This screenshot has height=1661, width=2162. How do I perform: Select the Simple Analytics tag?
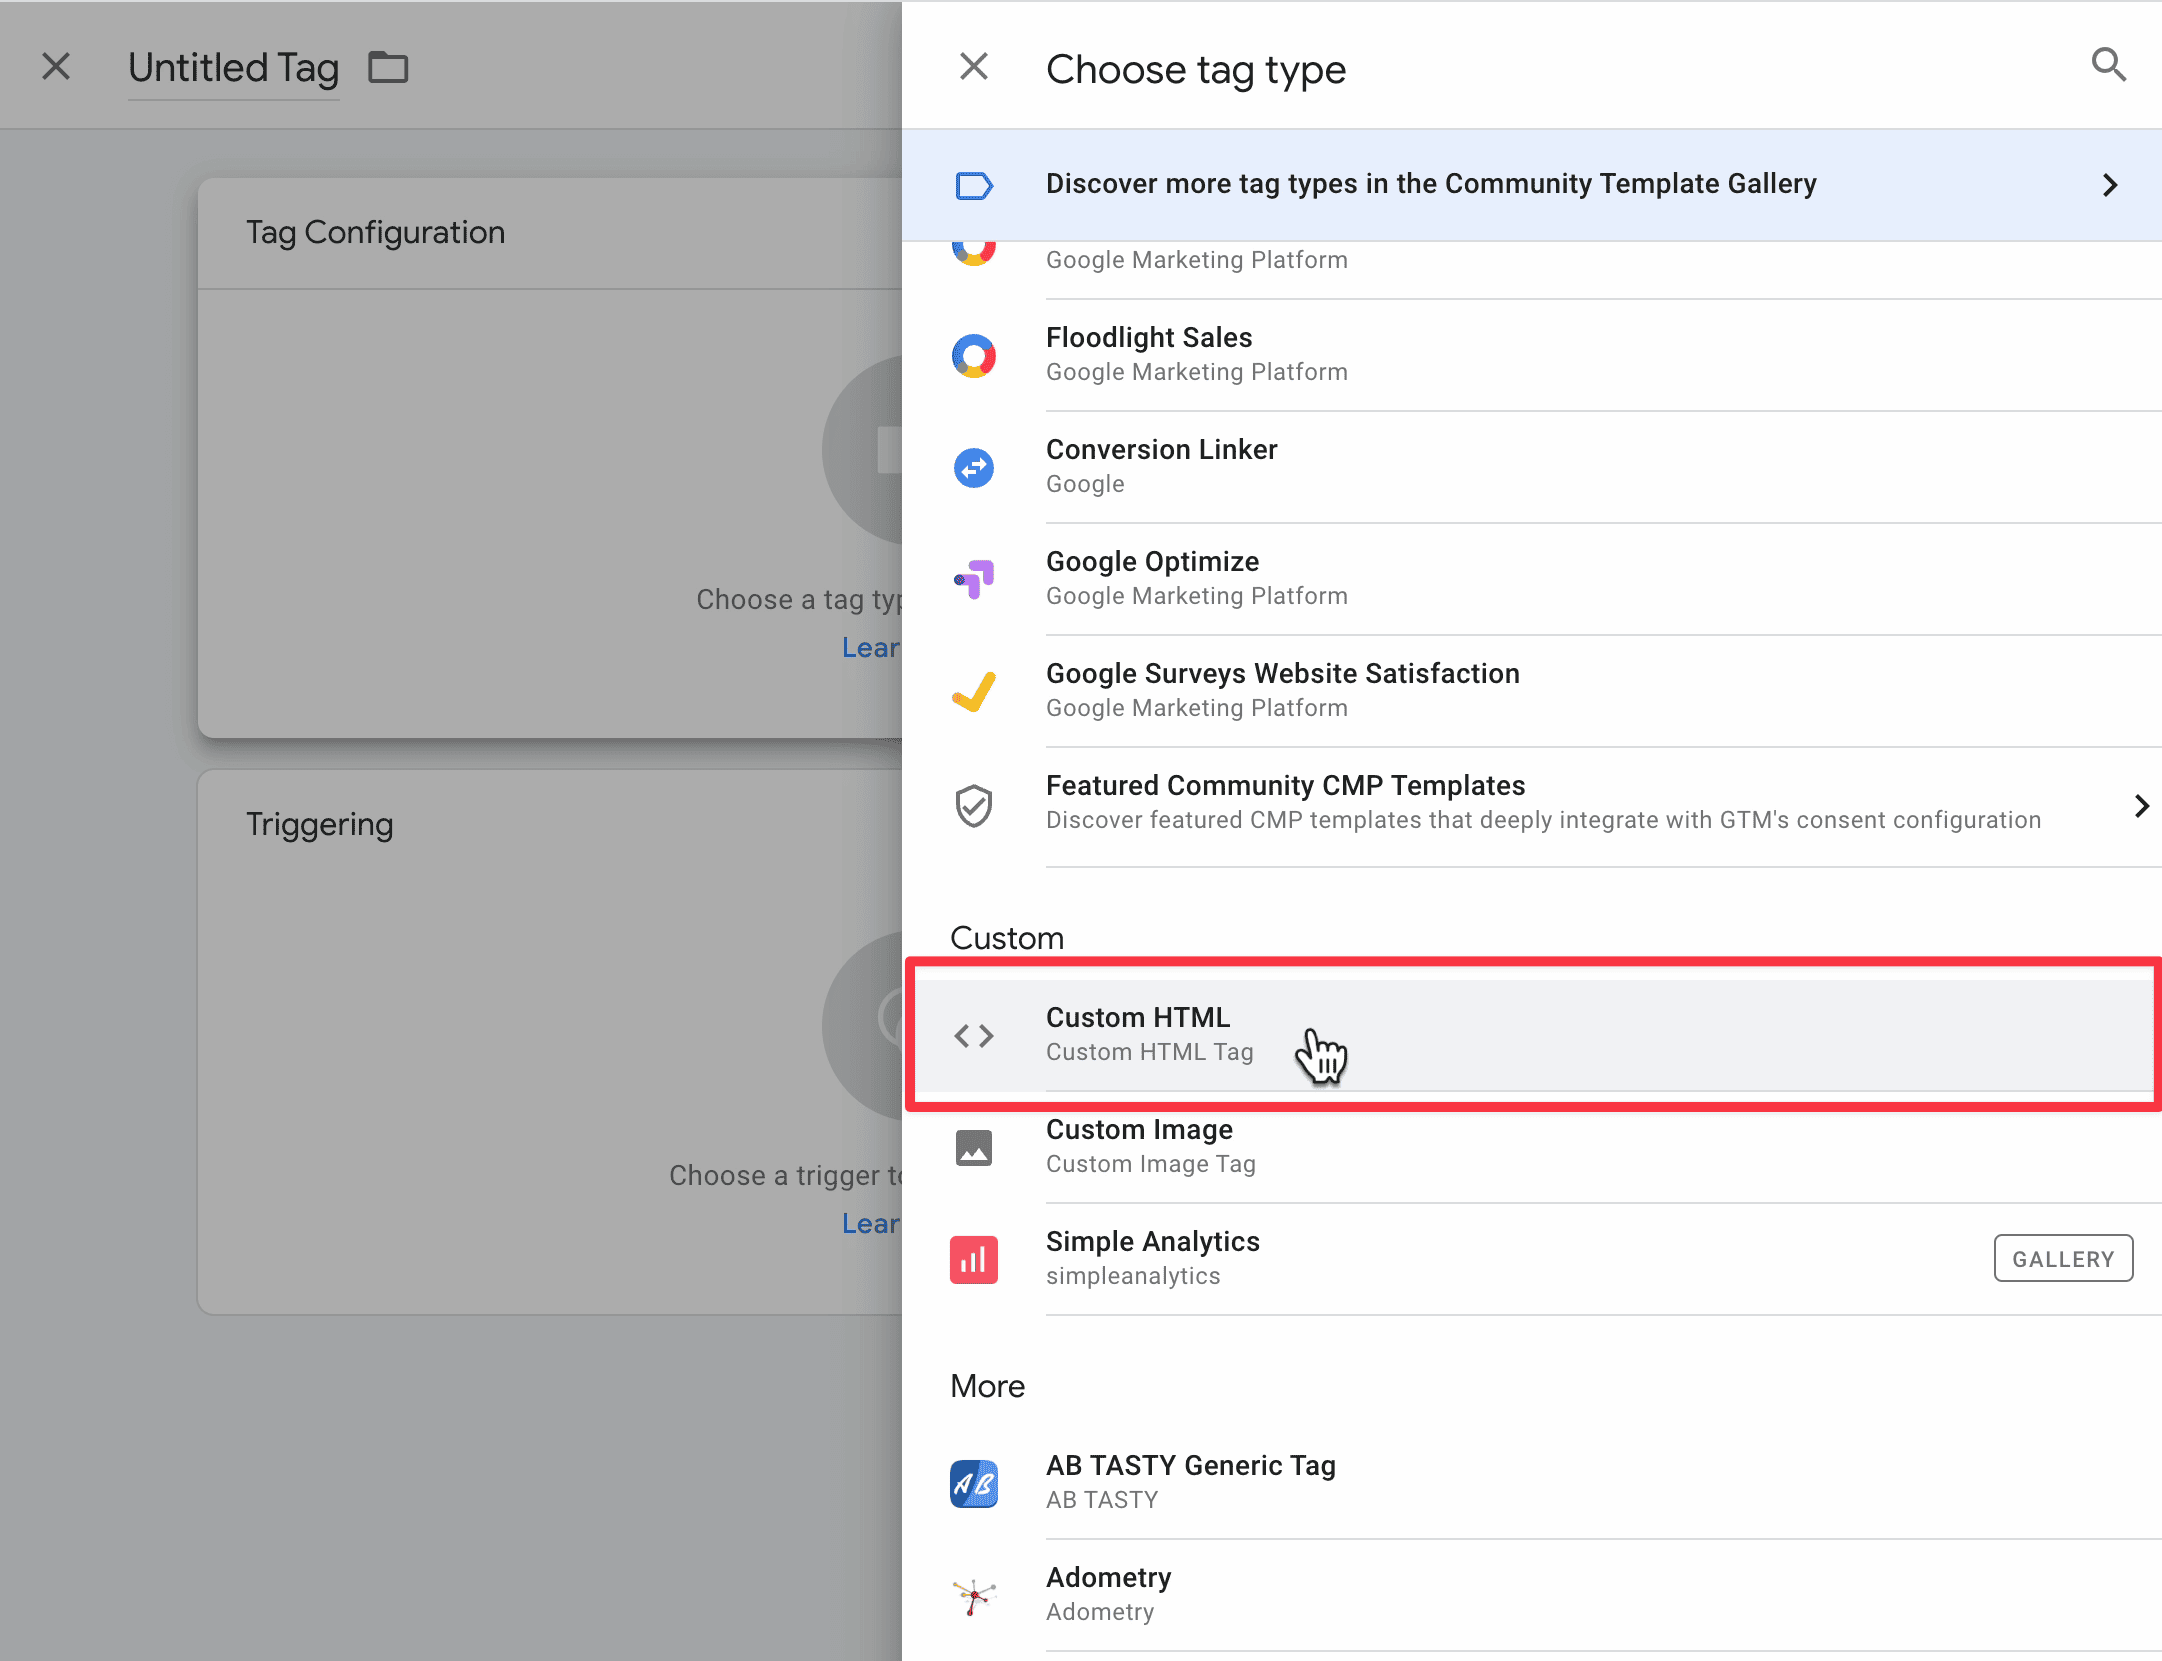1532,1259
